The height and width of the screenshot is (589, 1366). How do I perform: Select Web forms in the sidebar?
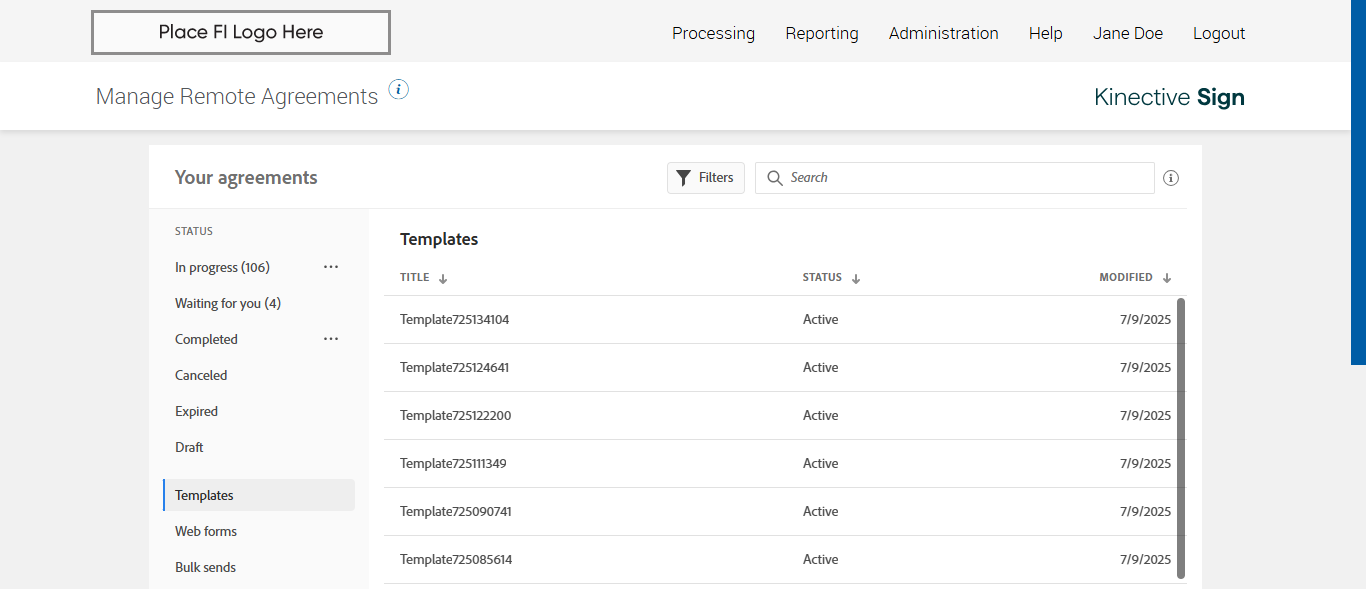[x=206, y=531]
